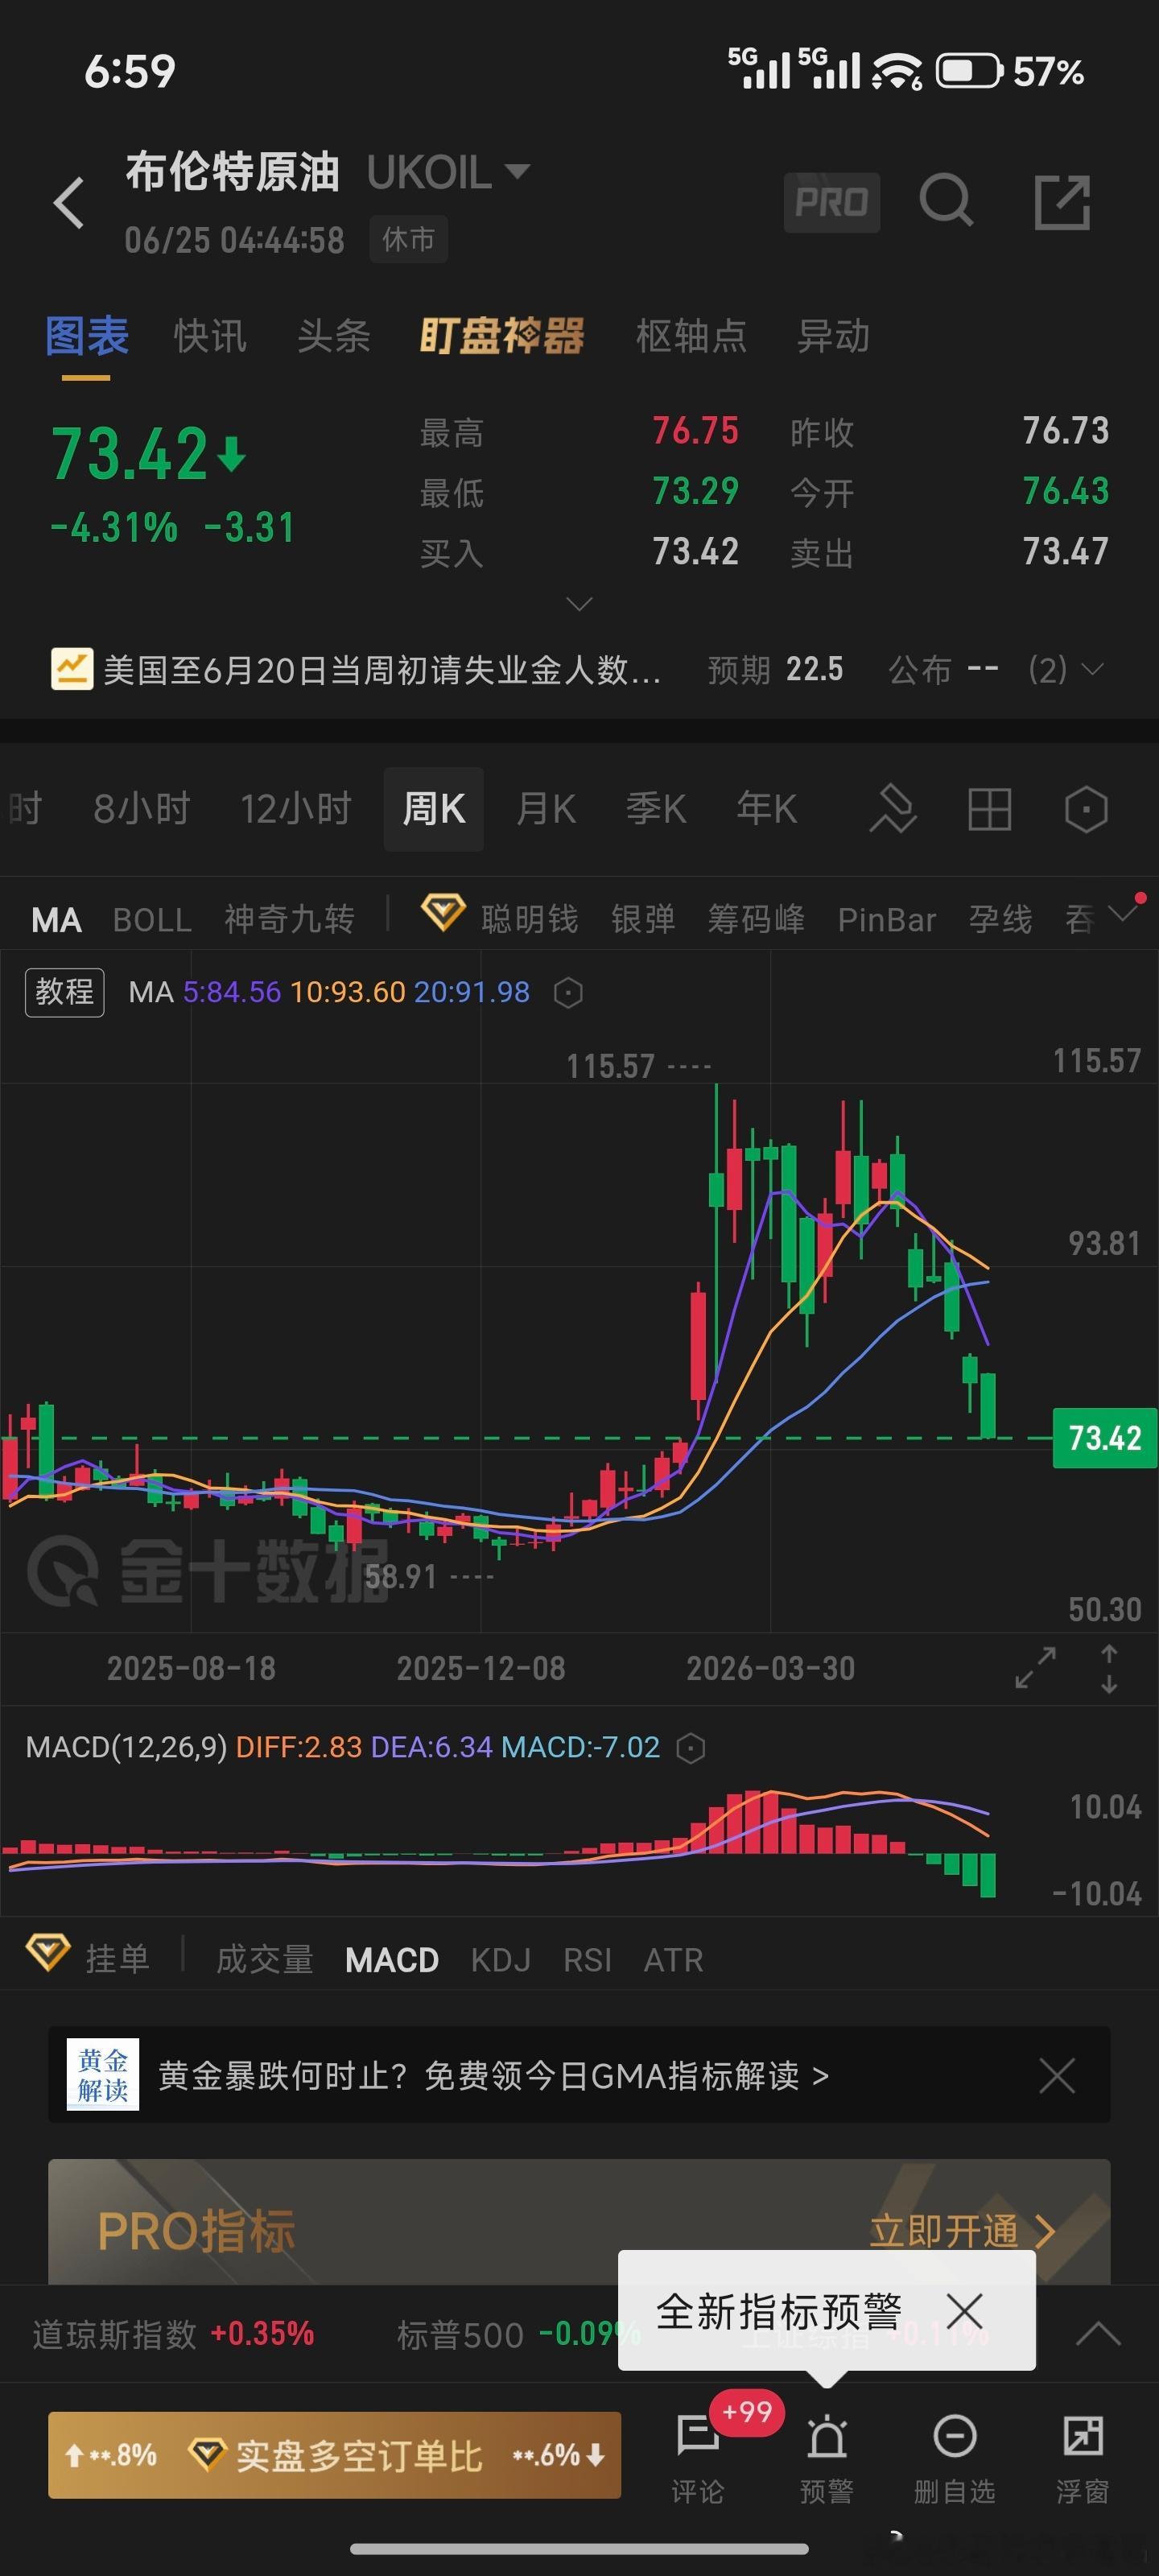Open 标普500 ticker

tap(518, 2334)
